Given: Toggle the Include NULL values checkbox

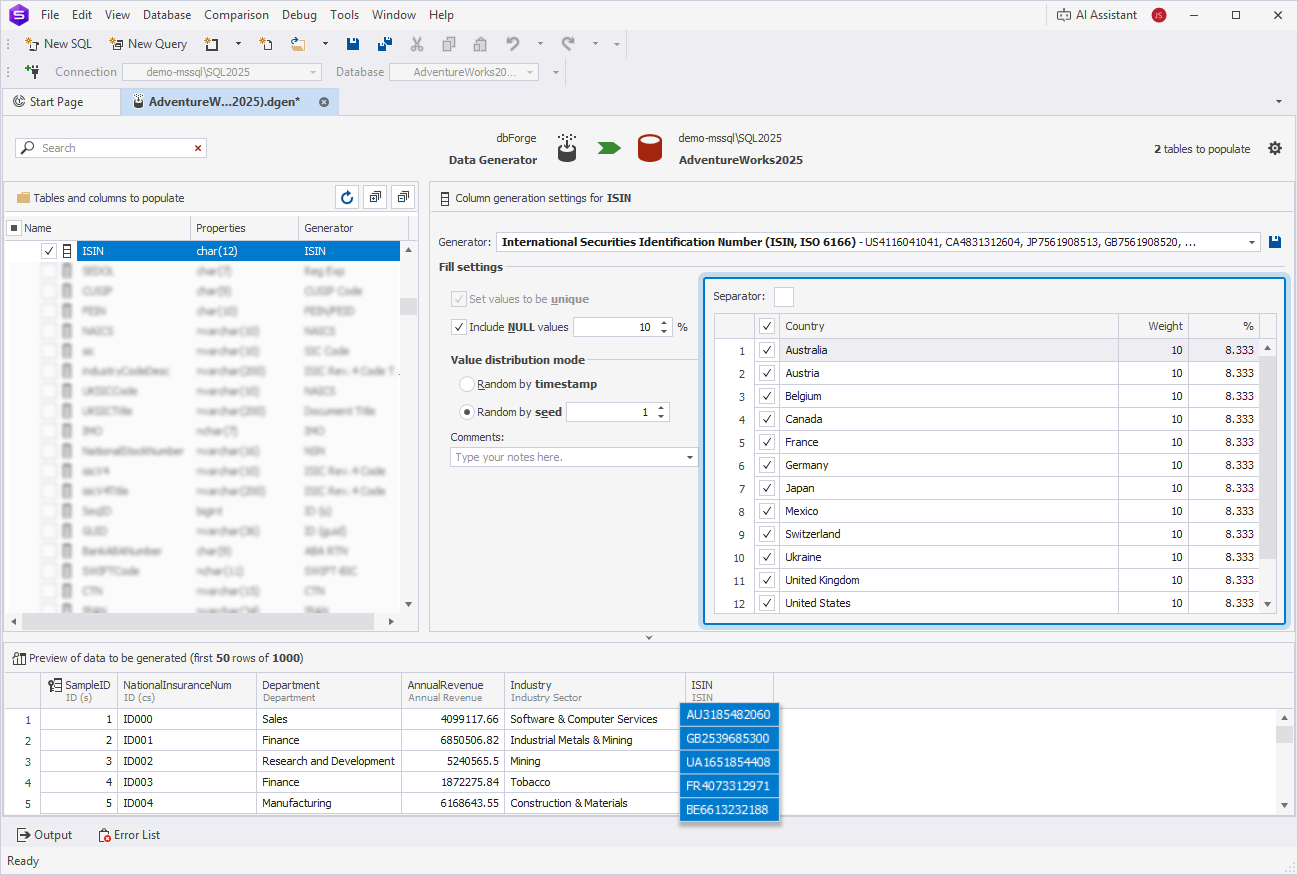Looking at the screenshot, I should (x=459, y=327).
